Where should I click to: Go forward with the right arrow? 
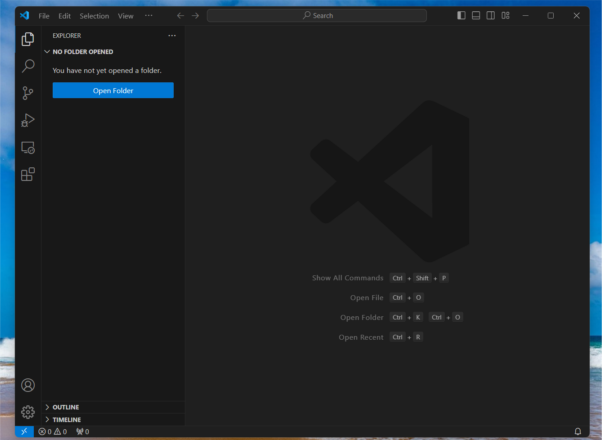click(195, 16)
